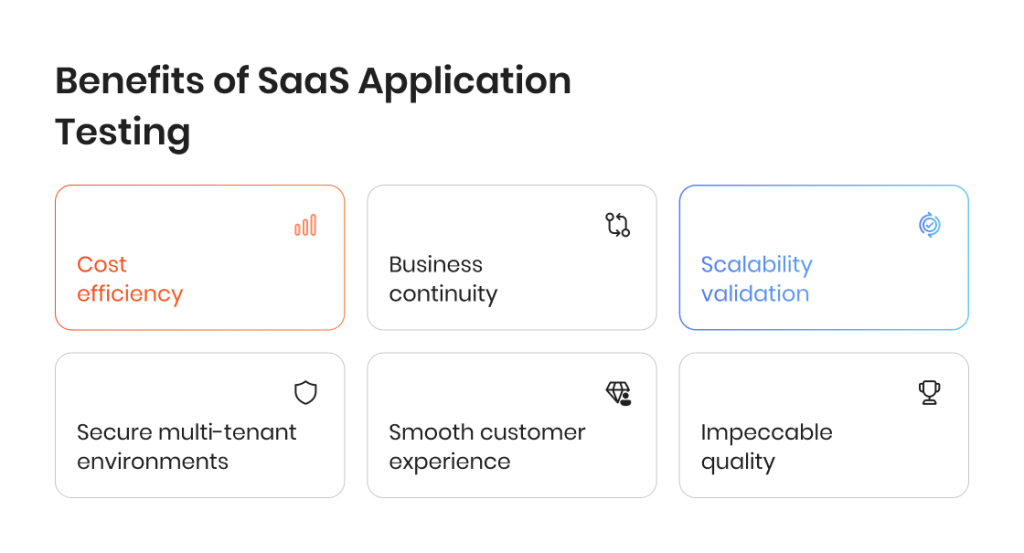Screen dimensions: 1024x553
Task: Click the trophy quality icon
Action: click(930, 393)
